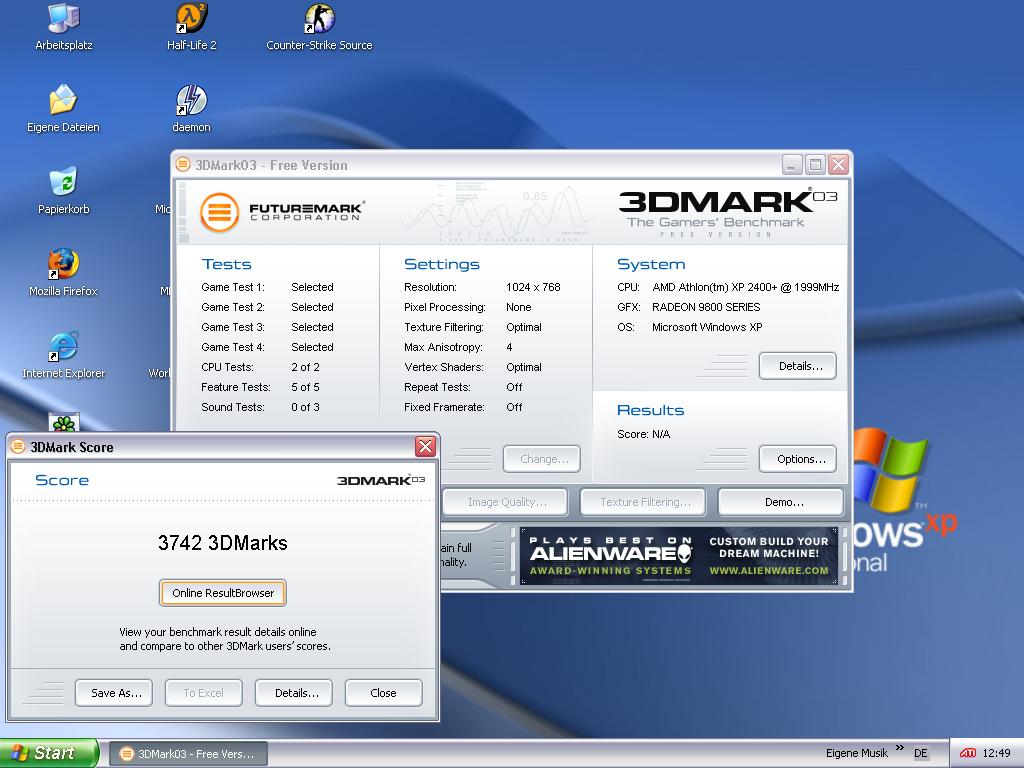Image resolution: width=1024 pixels, height=768 pixels.
Task: Click the Game Test 1 row
Action: tap(267, 287)
